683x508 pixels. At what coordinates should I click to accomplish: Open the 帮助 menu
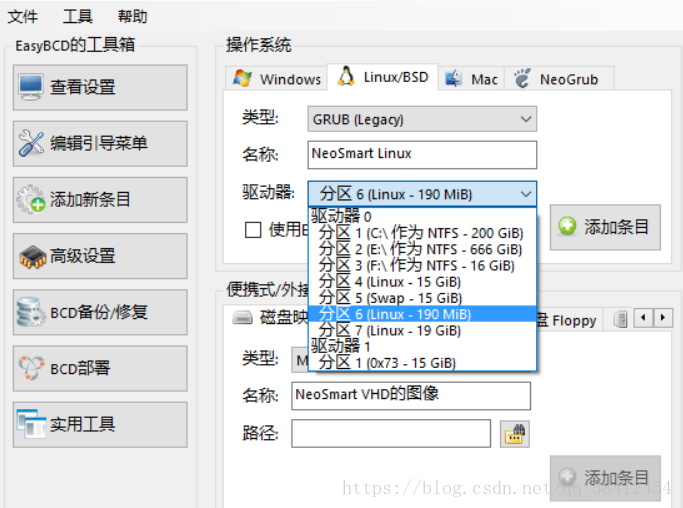[x=132, y=17]
